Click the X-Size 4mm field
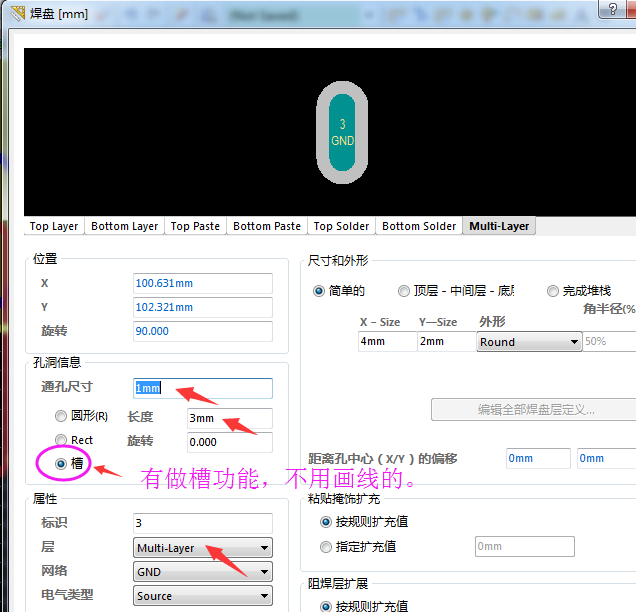This screenshot has height=612, width=636. pyautogui.click(x=387, y=342)
